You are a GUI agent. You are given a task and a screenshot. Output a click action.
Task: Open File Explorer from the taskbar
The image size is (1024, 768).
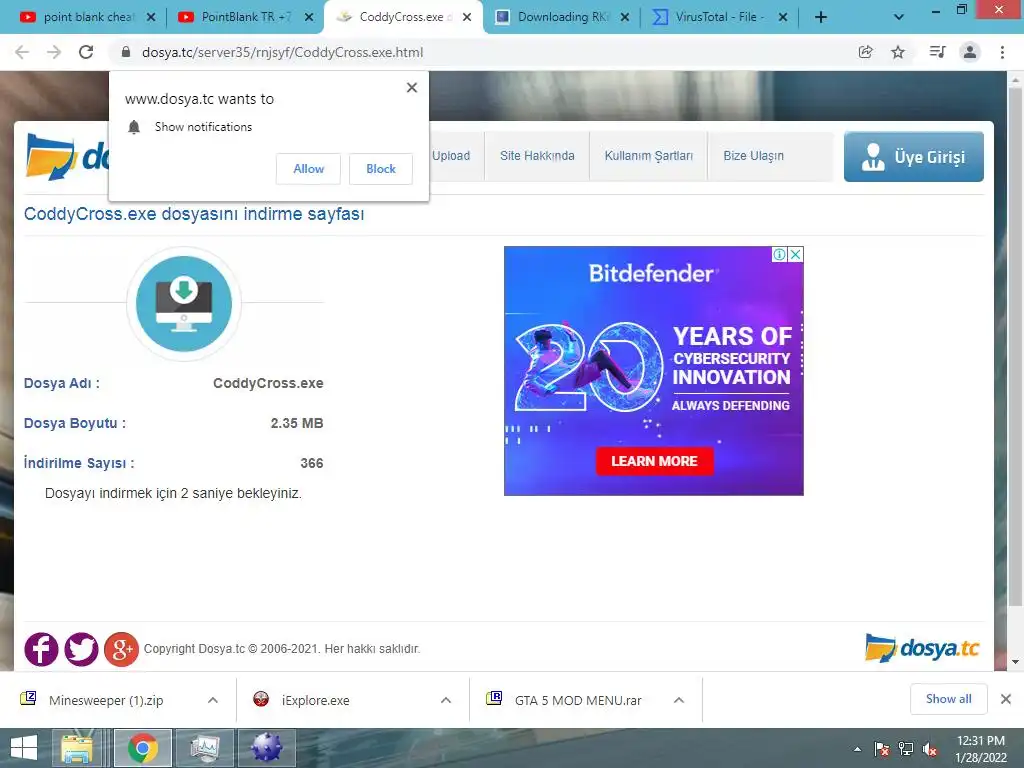[x=77, y=748]
